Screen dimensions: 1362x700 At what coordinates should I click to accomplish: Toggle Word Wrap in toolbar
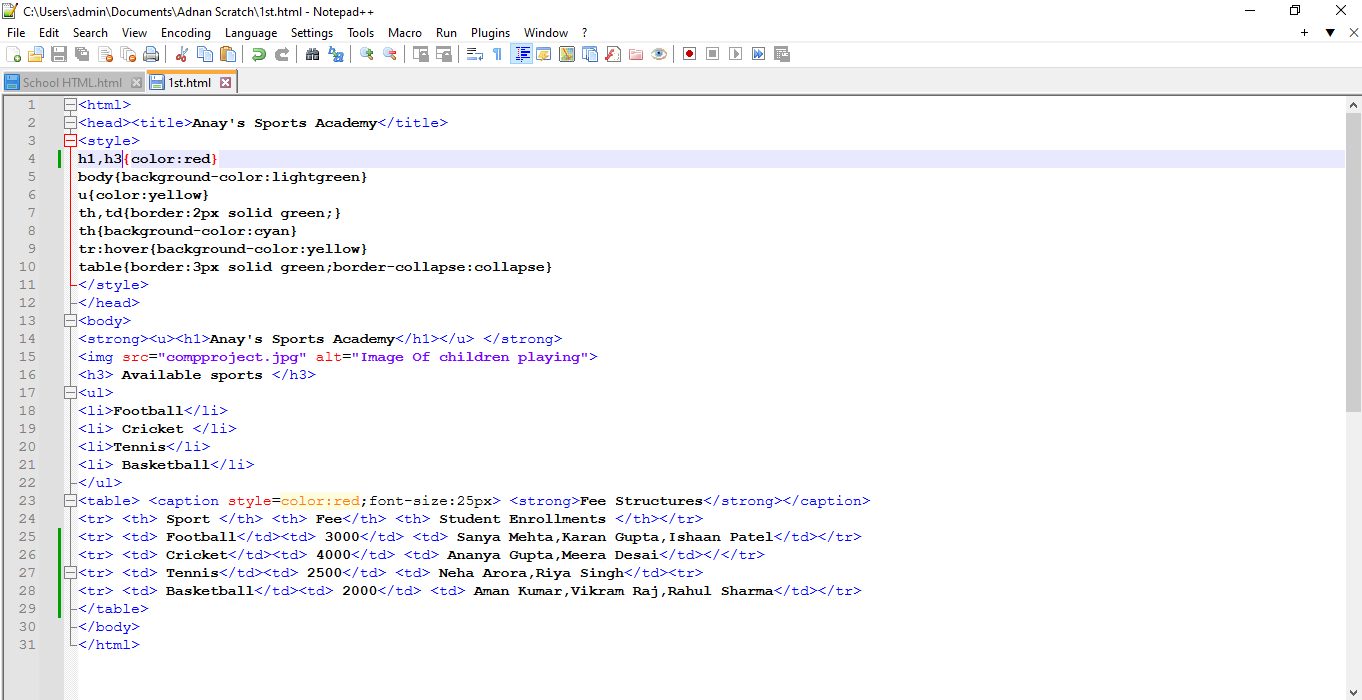click(475, 54)
